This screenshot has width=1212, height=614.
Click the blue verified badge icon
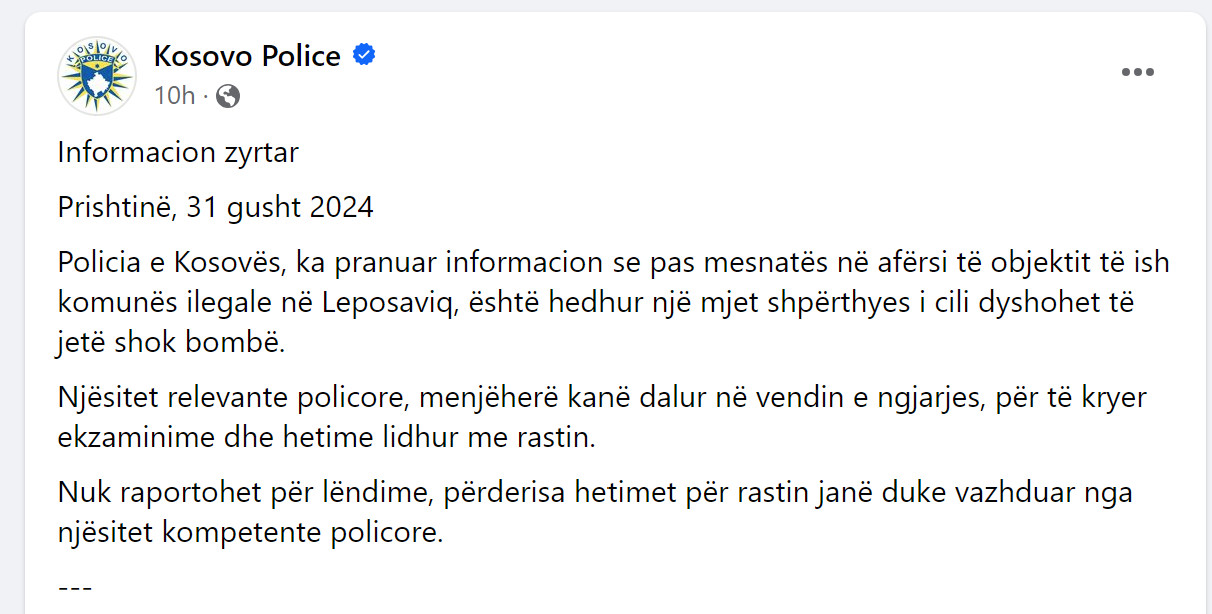point(364,56)
